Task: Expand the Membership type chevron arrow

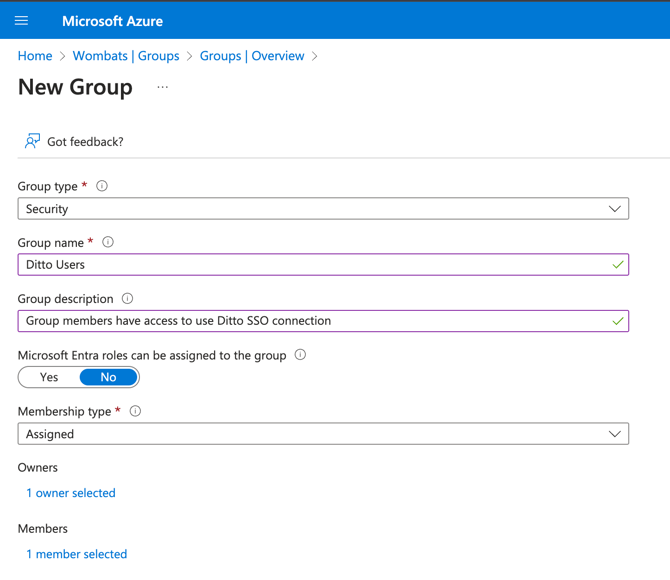Action: [x=614, y=434]
